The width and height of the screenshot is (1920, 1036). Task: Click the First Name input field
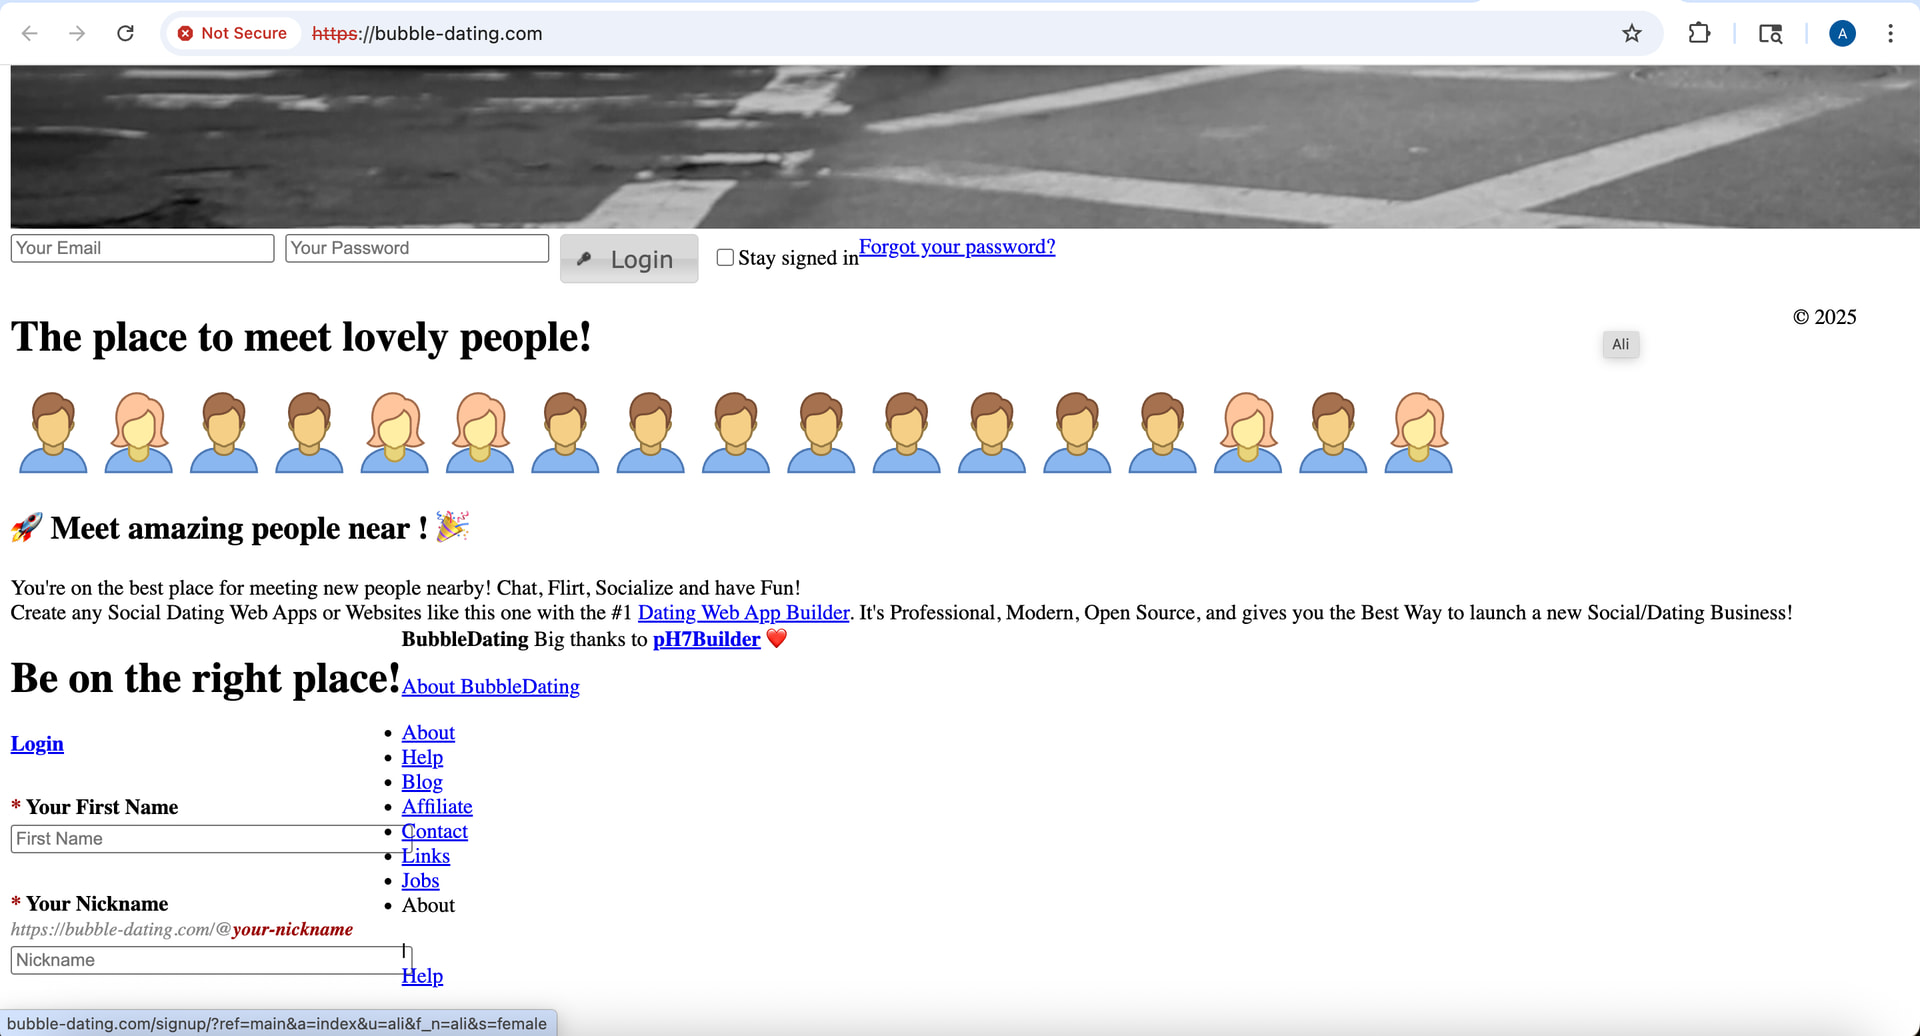coord(200,839)
